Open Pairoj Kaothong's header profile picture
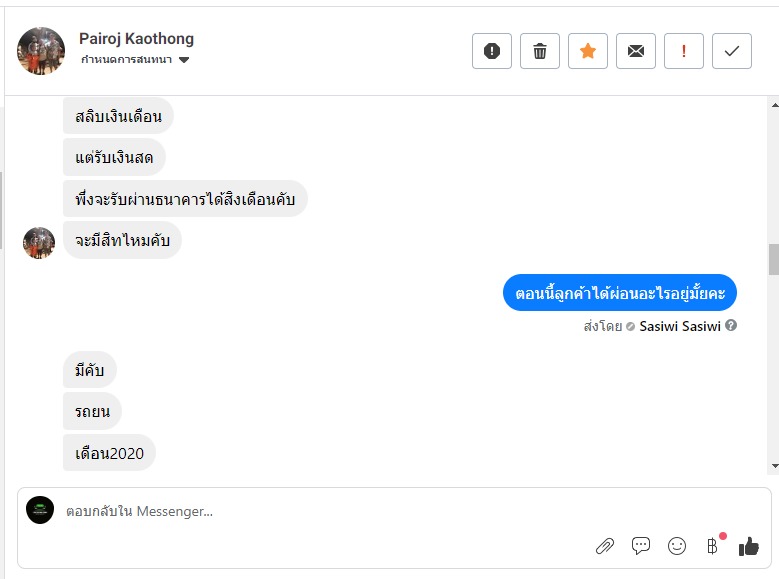Image resolution: width=779 pixels, height=579 pixels. pyautogui.click(x=41, y=51)
